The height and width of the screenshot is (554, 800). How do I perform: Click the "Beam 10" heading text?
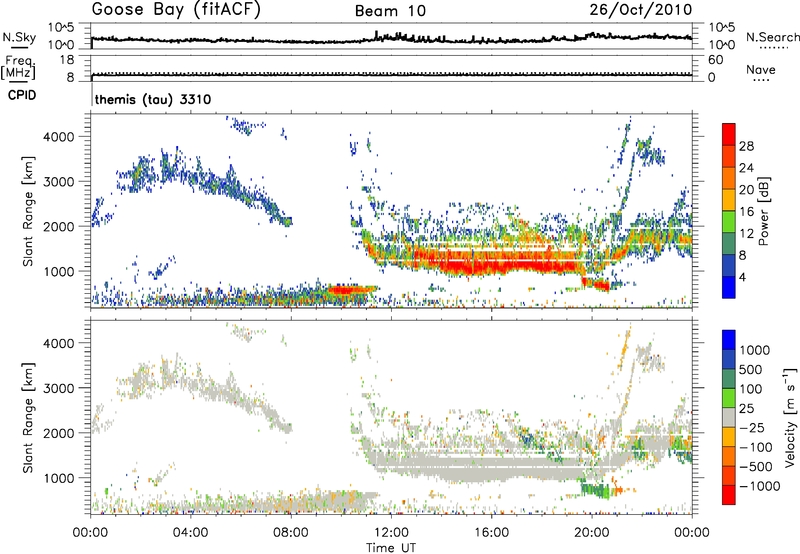pyautogui.click(x=390, y=11)
